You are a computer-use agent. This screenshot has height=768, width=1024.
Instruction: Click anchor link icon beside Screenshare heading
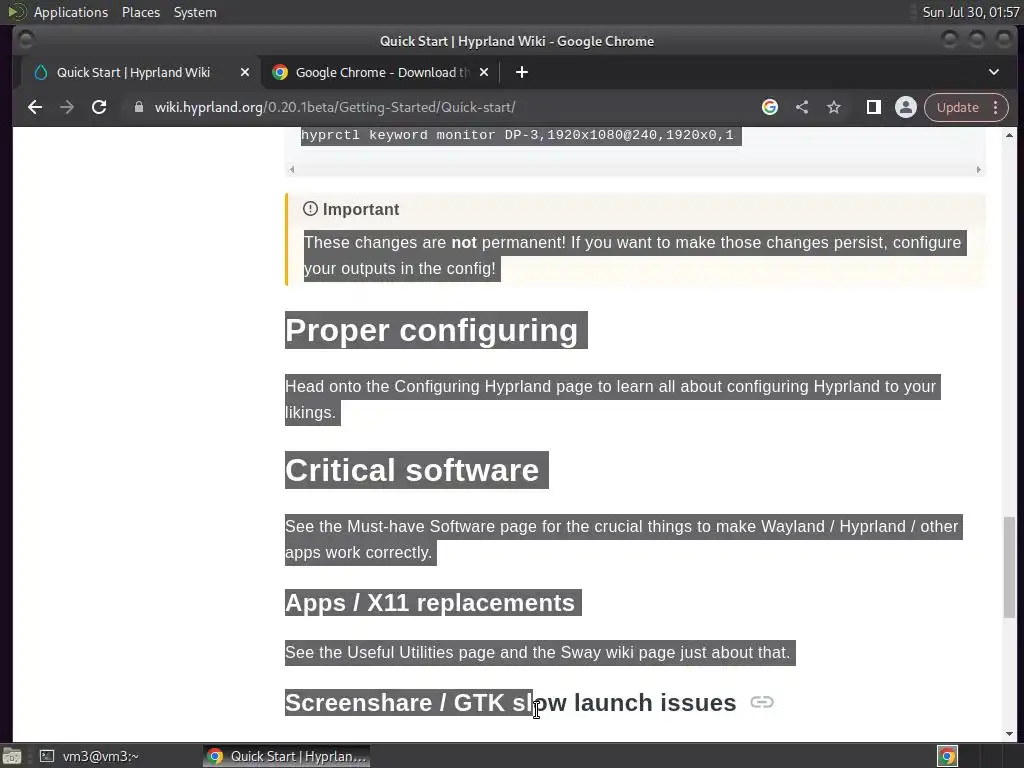click(761, 702)
